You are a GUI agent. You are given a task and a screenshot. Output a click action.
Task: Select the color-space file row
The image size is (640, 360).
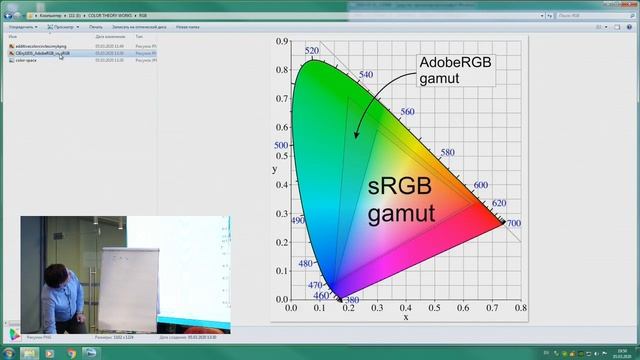[x=82, y=60]
